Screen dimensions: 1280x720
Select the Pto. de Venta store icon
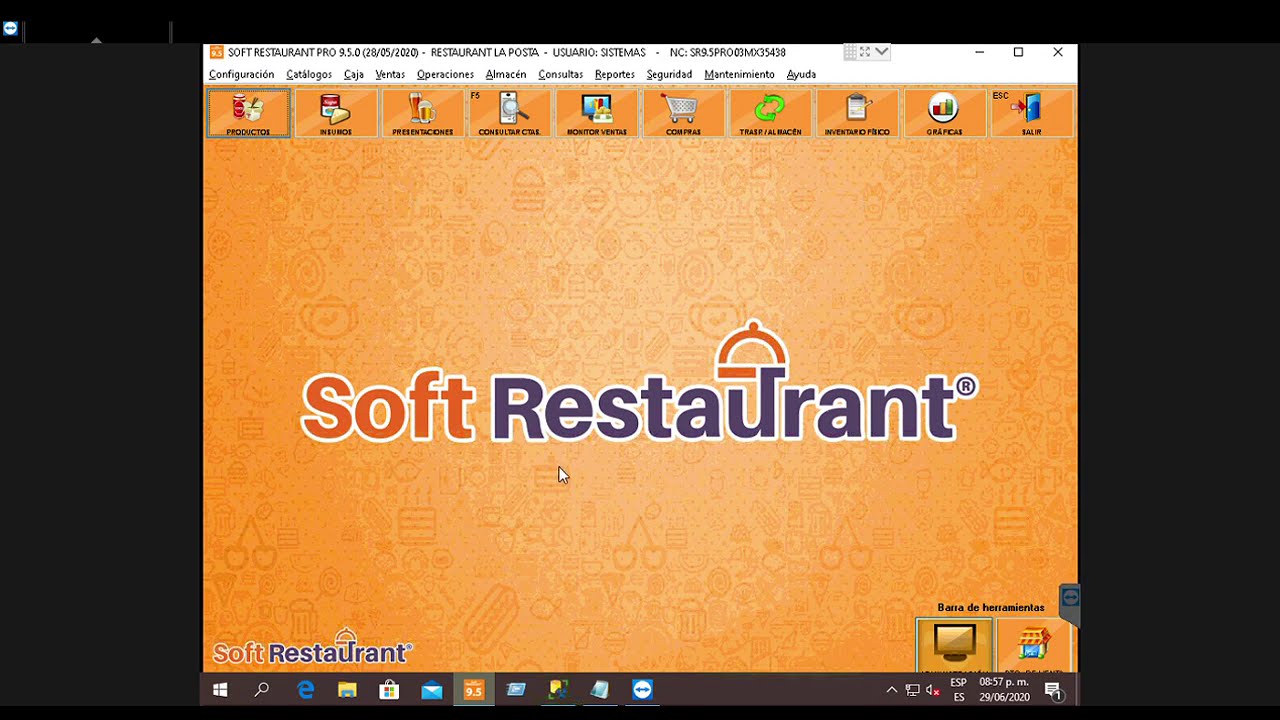(x=1033, y=645)
